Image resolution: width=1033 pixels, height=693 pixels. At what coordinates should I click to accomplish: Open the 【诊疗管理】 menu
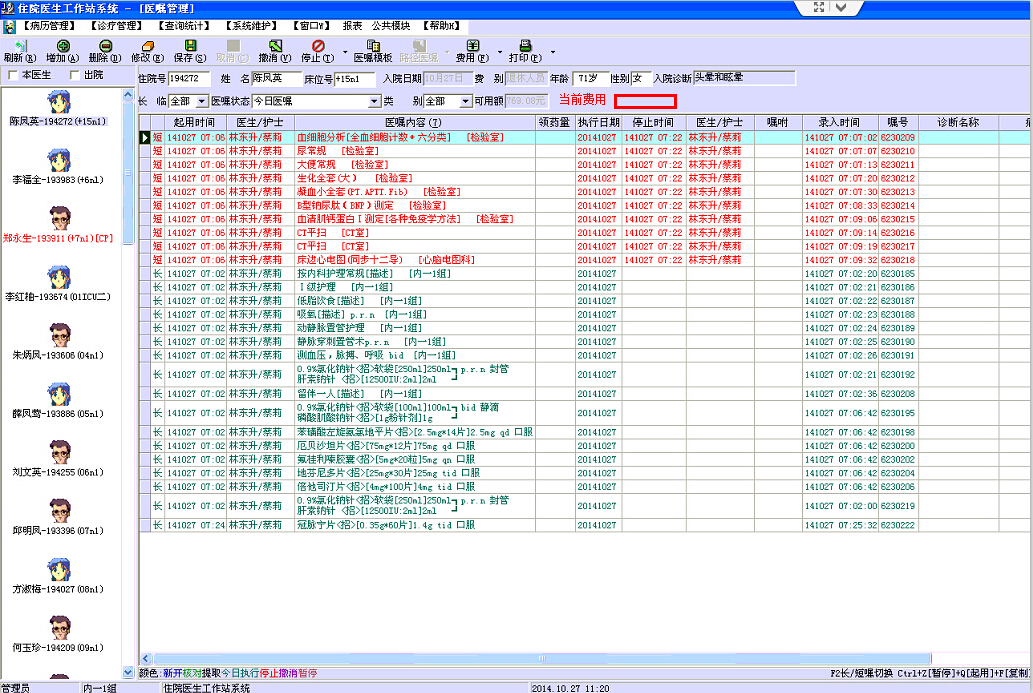[x=117, y=26]
